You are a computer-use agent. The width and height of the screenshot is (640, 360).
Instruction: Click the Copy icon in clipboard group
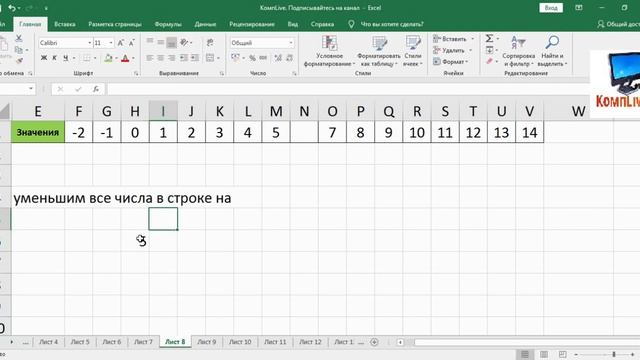[x=18, y=50]
